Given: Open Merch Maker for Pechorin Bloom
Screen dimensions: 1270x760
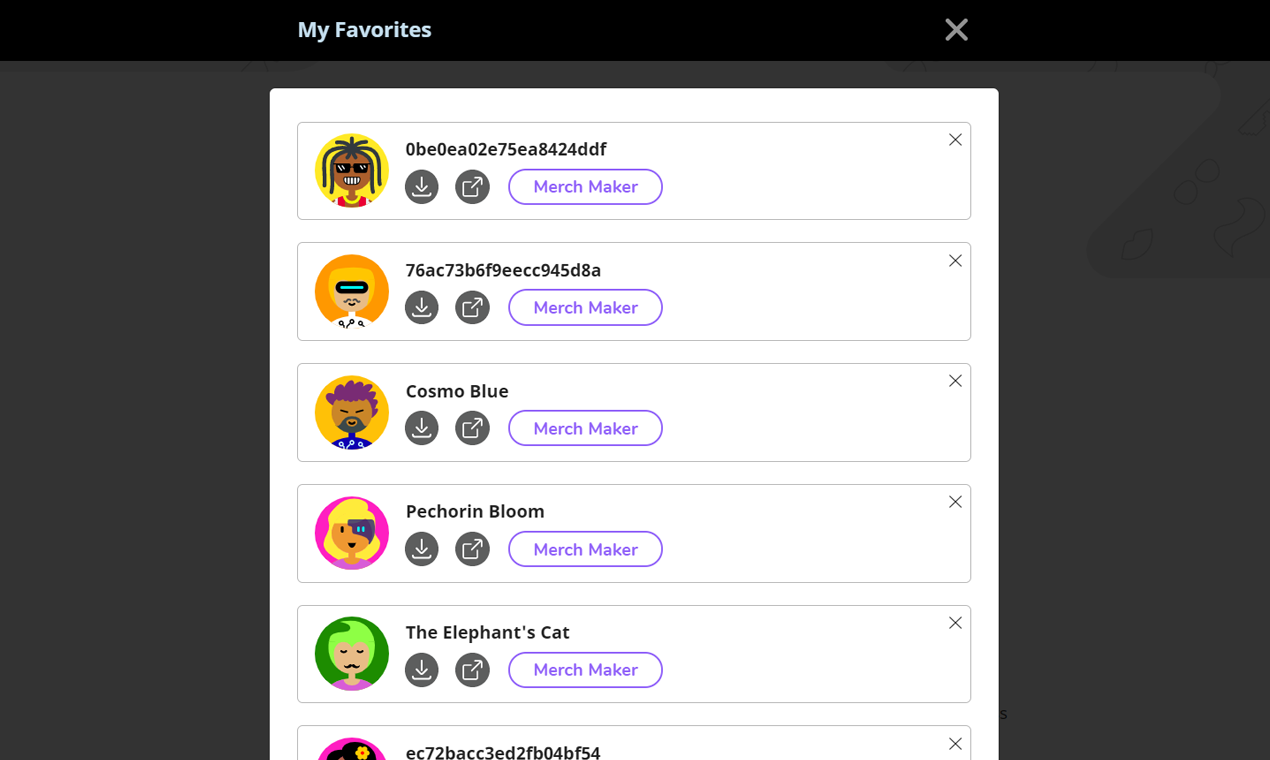Looking at the screenshot, I should click(x=585, y=549).
